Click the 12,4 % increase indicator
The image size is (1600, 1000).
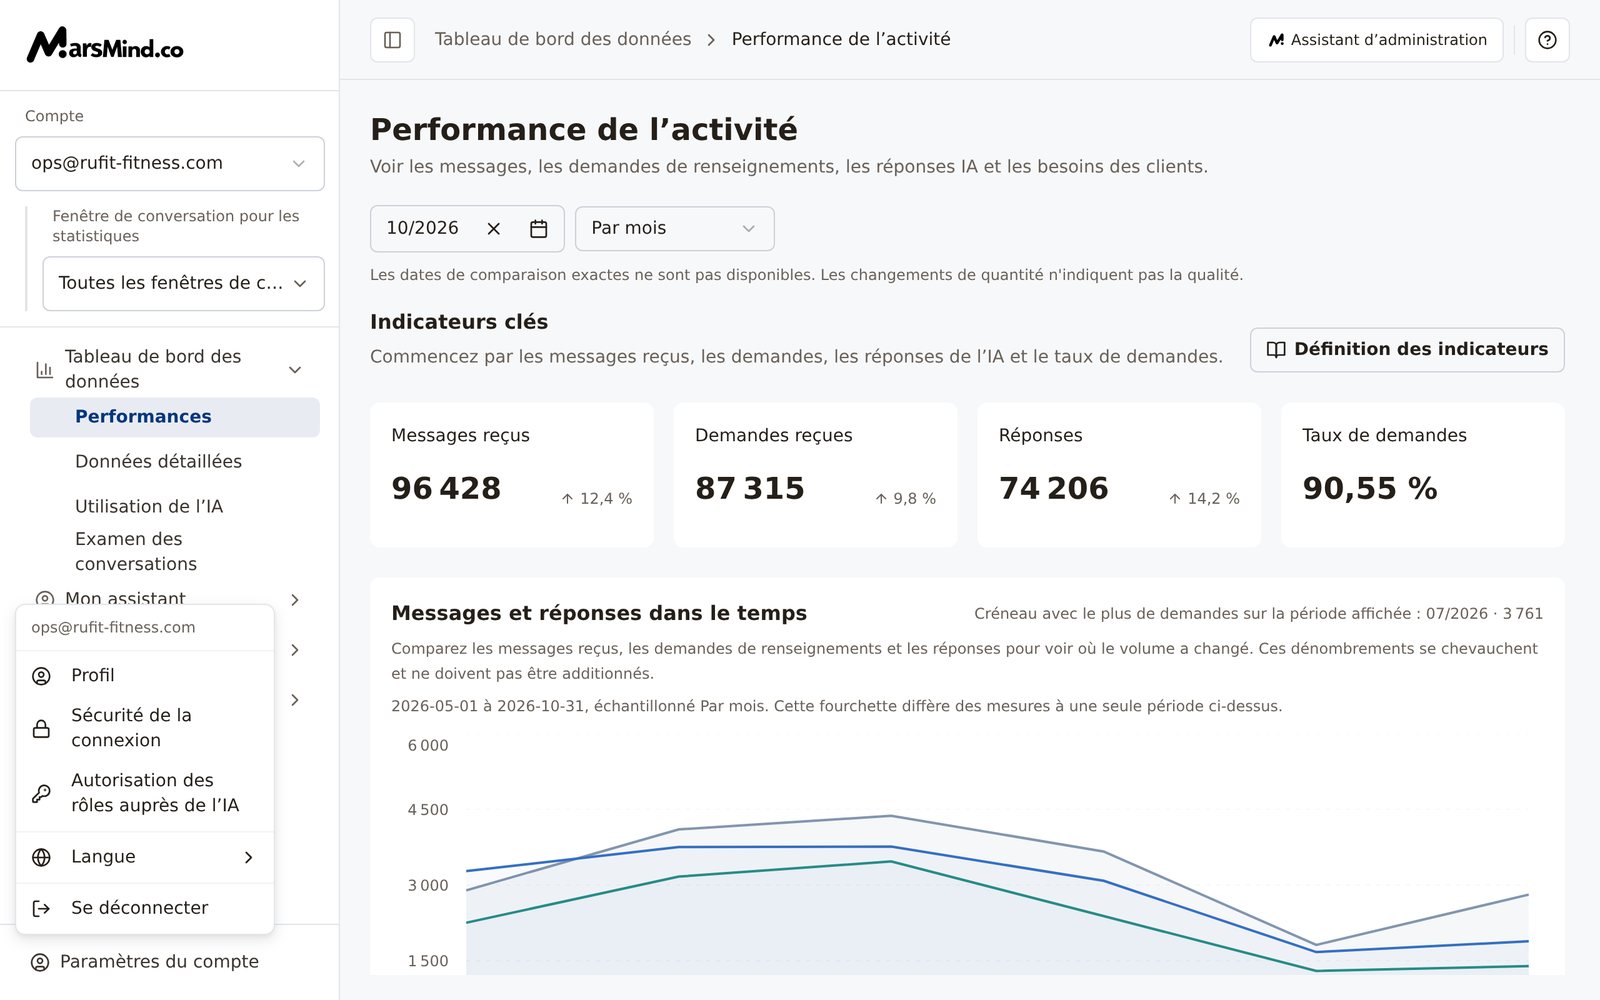pos(596,498)
